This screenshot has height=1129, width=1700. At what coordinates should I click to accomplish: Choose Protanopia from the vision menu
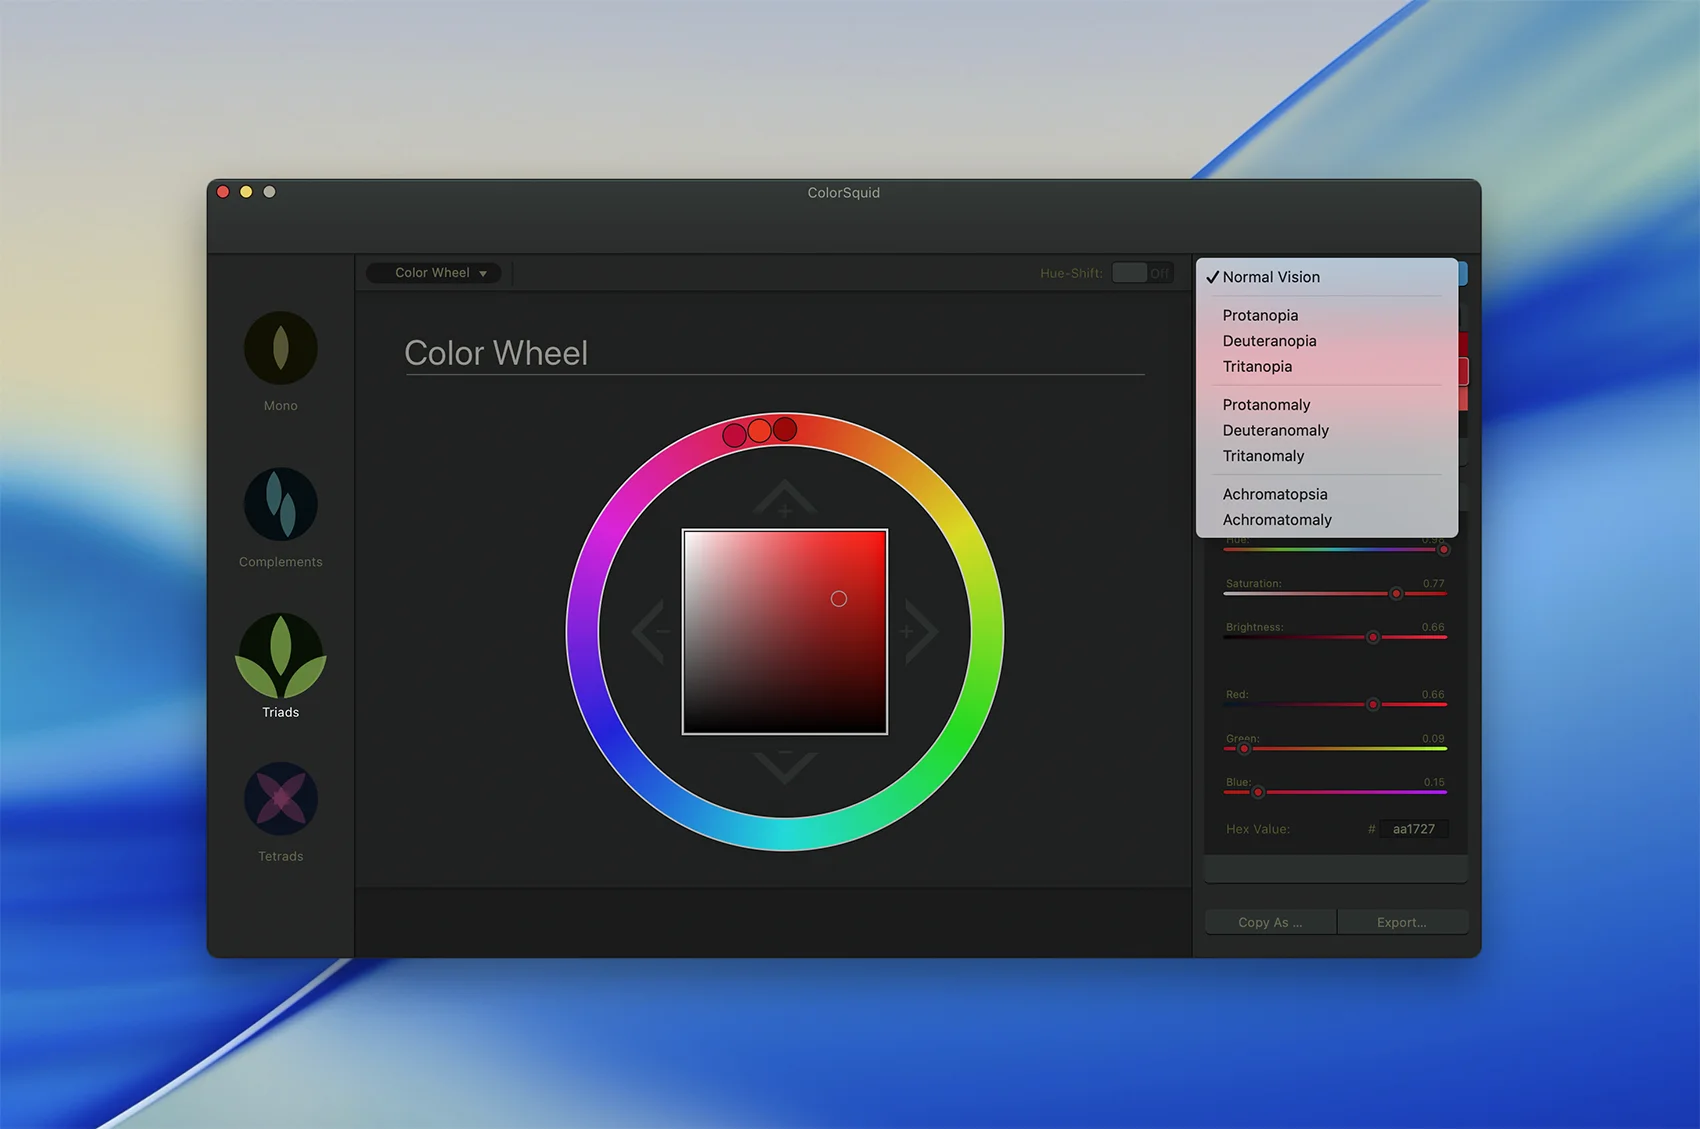(1260, 315)
